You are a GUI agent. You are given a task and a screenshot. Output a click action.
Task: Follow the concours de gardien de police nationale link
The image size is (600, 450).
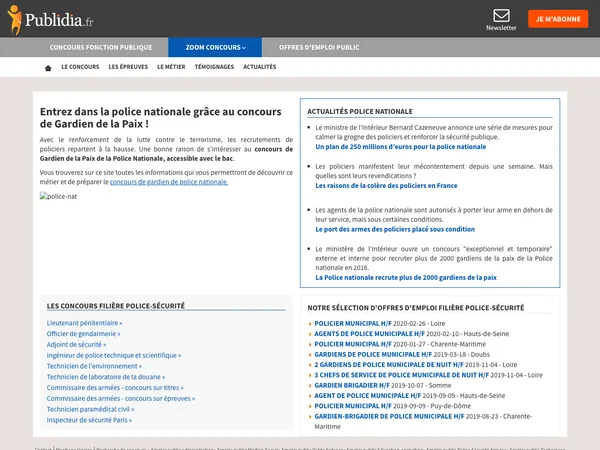click(x=169, y=182)
